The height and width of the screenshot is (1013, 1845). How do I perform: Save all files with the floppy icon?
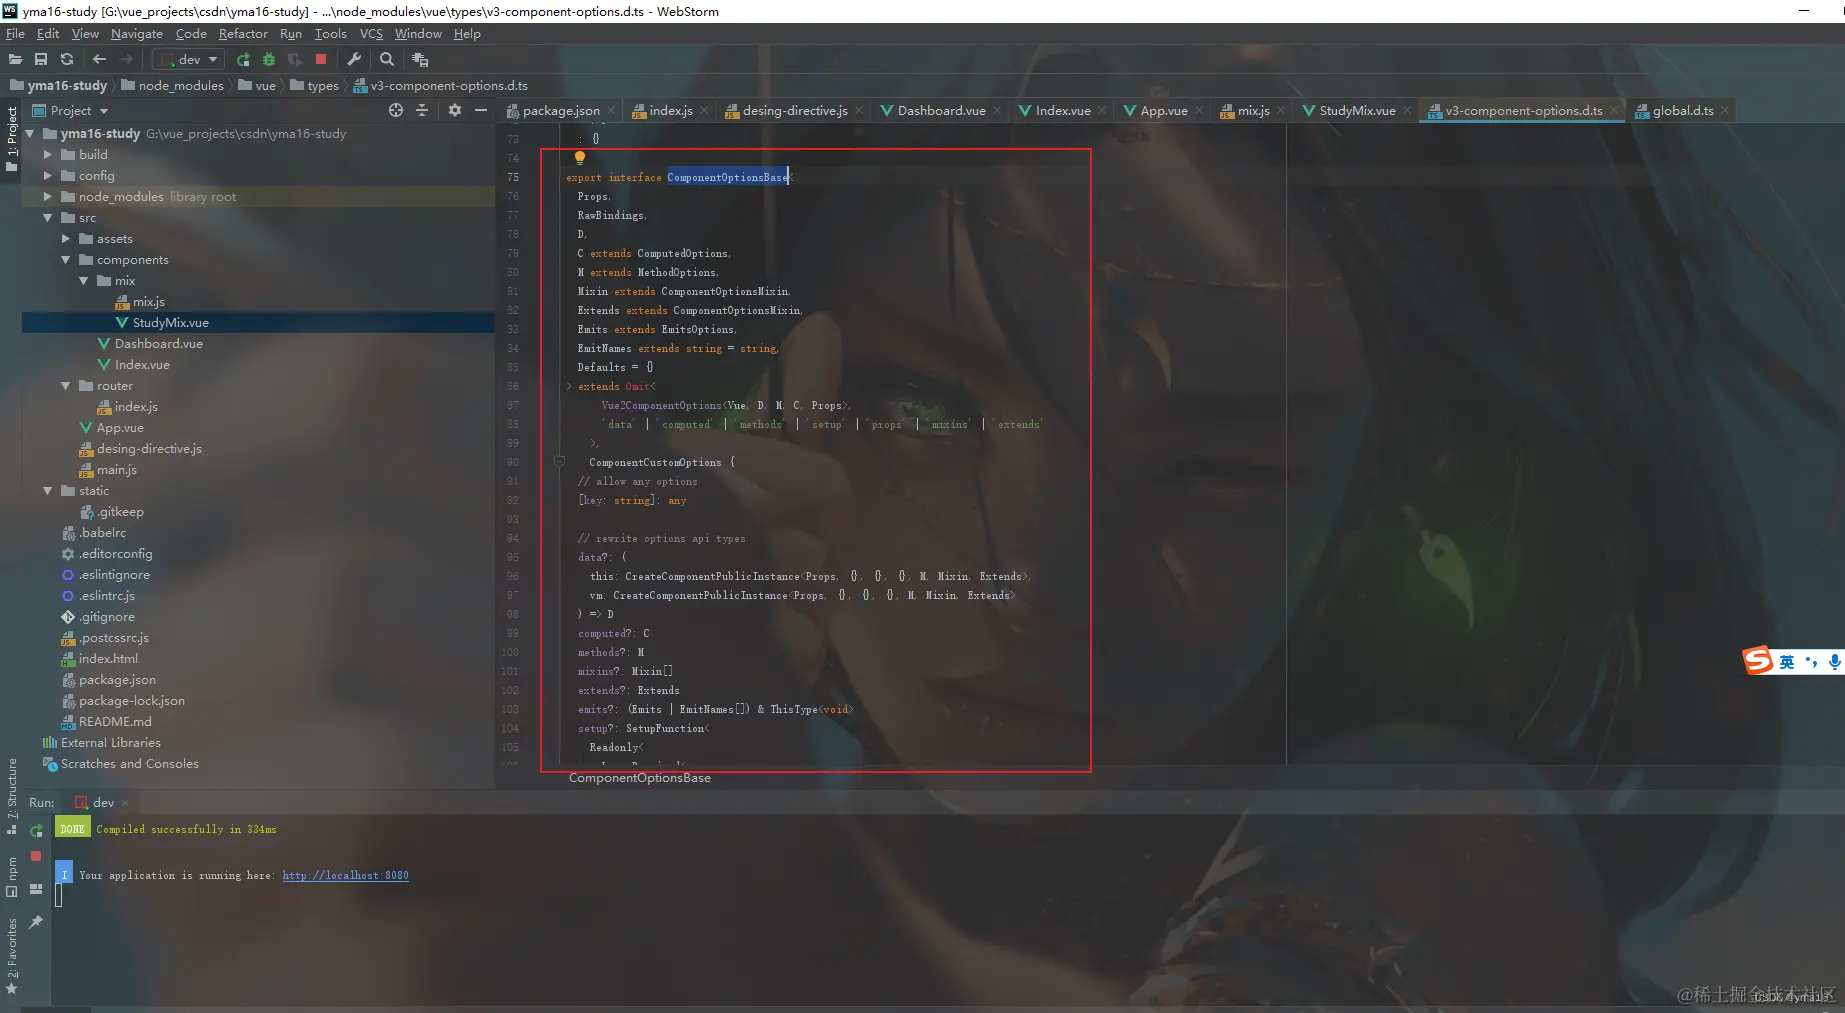click(x=41, y=59)
